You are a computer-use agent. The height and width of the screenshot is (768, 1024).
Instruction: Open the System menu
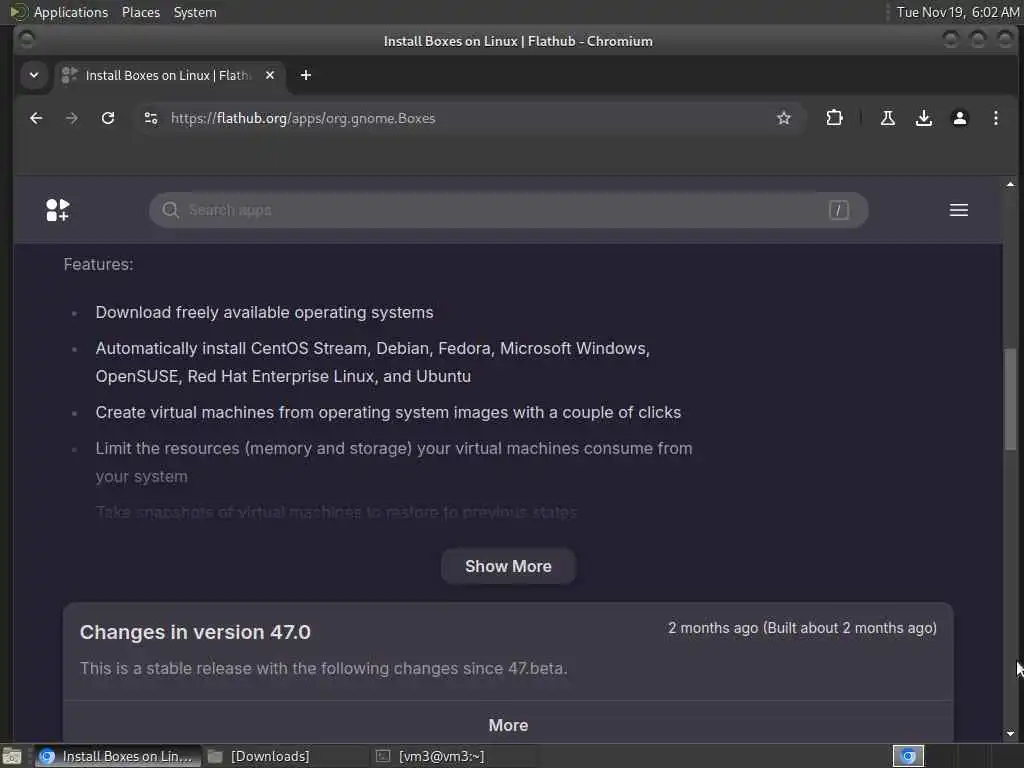(195, 12)
